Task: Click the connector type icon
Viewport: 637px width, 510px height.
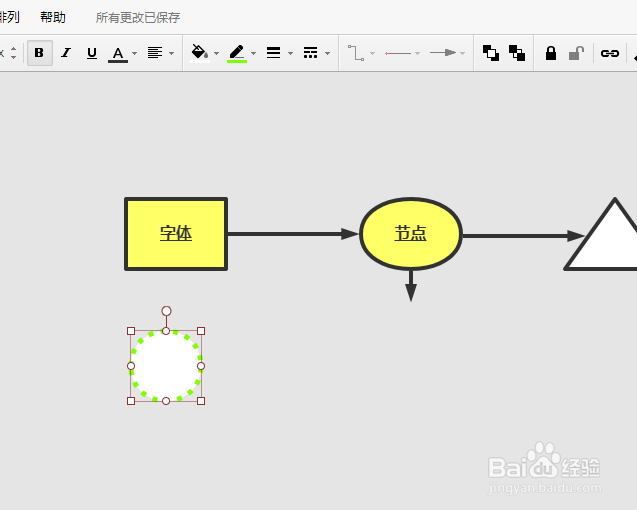Action: (x=356, y=53)
